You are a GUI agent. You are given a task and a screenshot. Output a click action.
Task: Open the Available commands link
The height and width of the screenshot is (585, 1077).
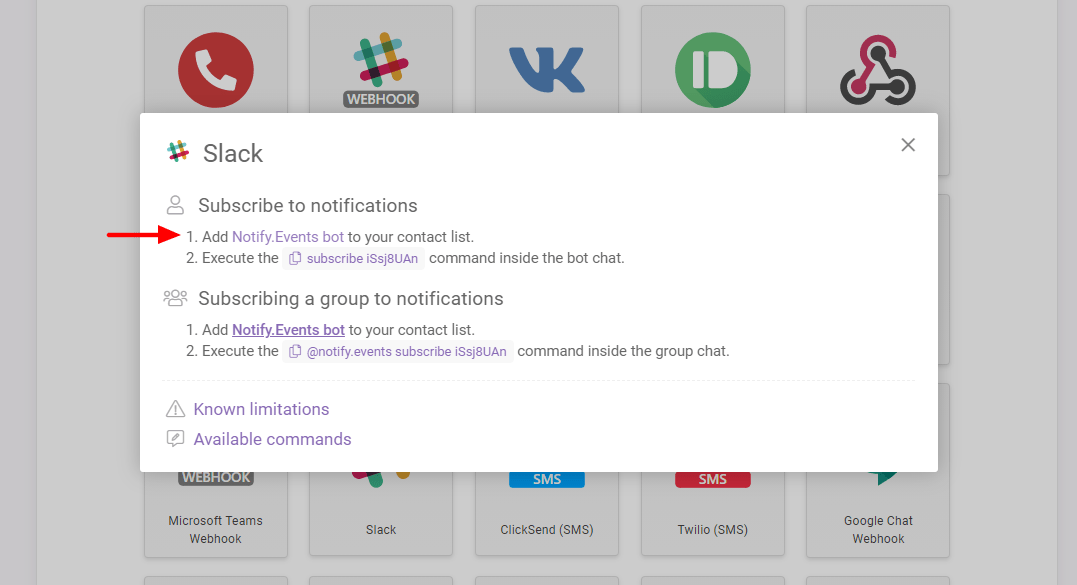click(272, 439)
